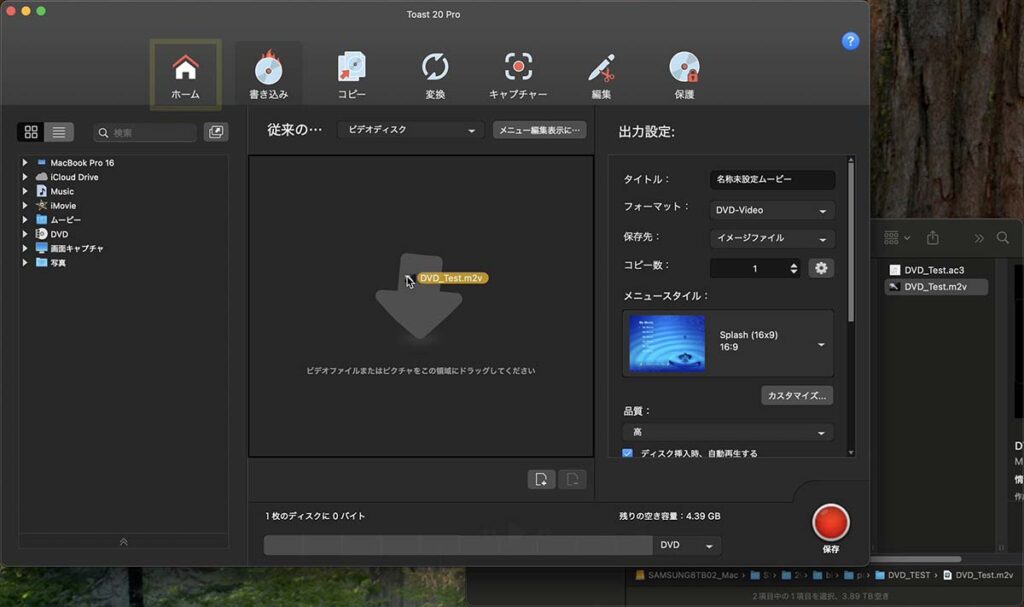This screenshot has width=1024, height=607.
Task: Collapse the media browser with the up chevron
Action: pos(123,542)
